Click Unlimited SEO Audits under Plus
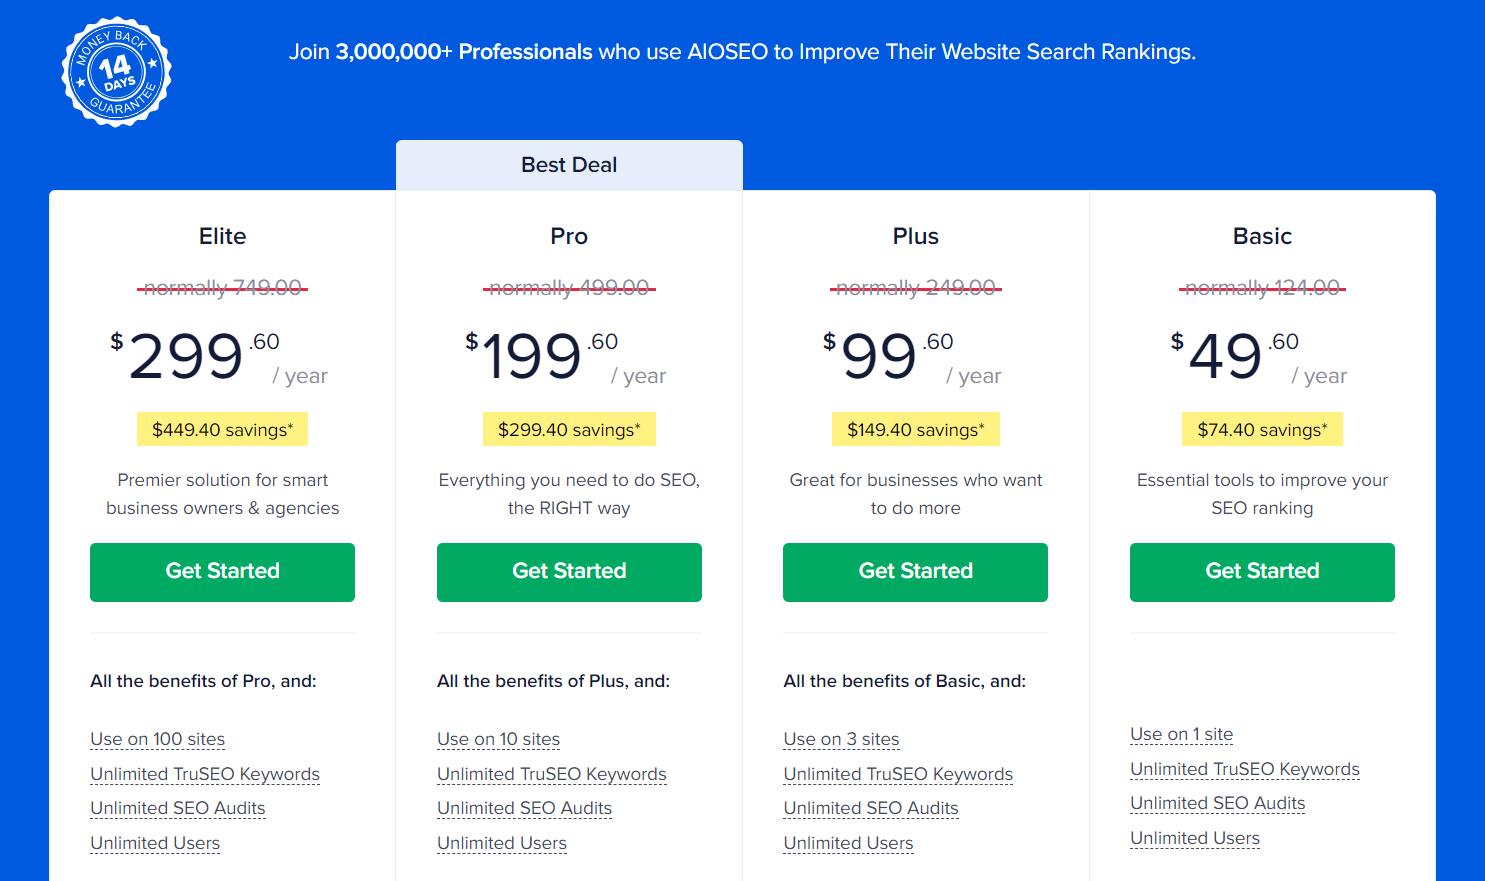The height and width of the screenshot is (881, 1485). point(871,808)
